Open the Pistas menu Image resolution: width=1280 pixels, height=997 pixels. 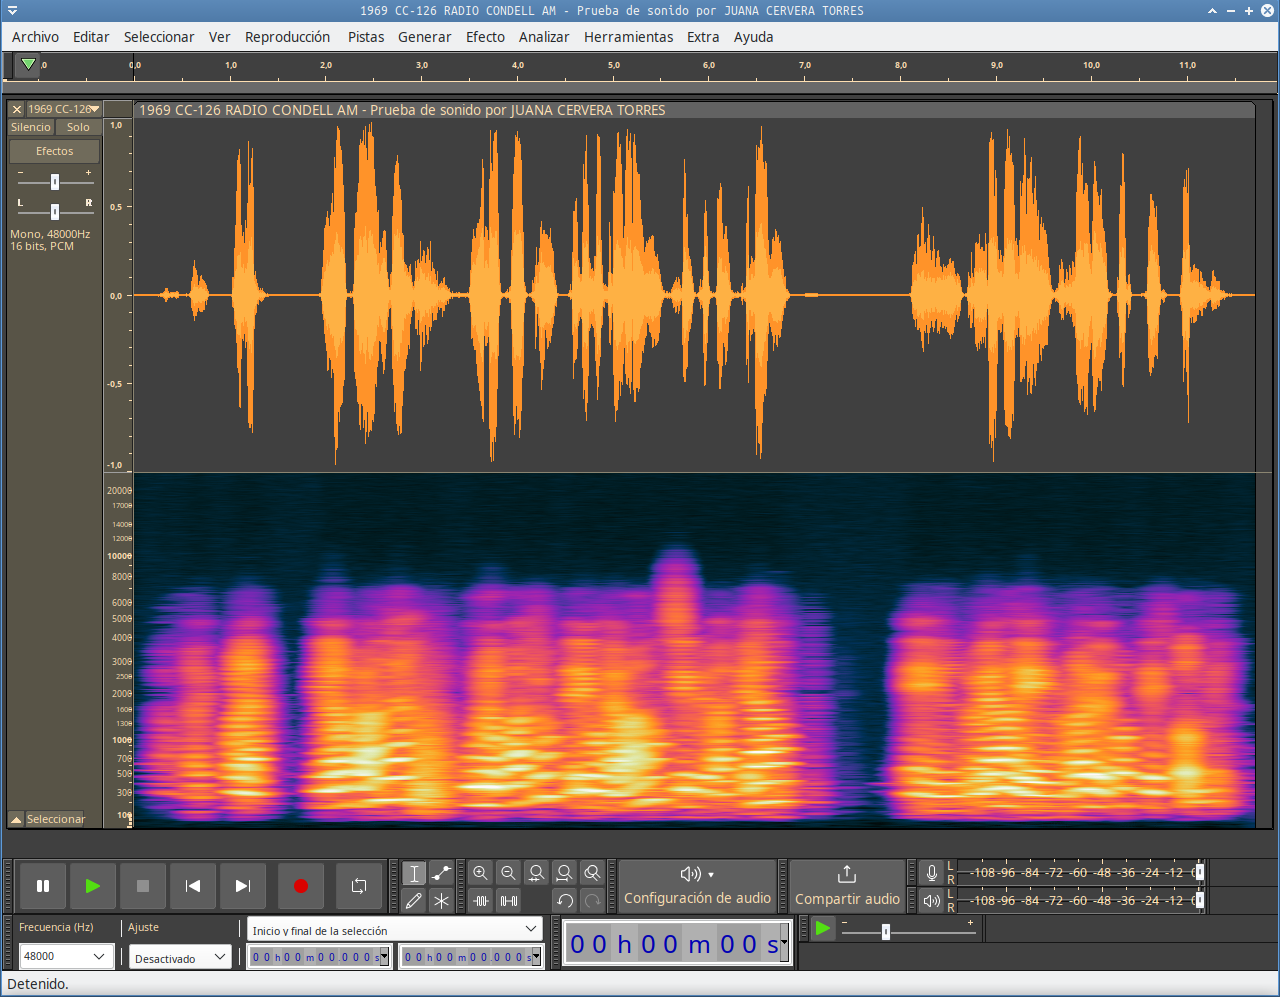(x=366, y=37)
